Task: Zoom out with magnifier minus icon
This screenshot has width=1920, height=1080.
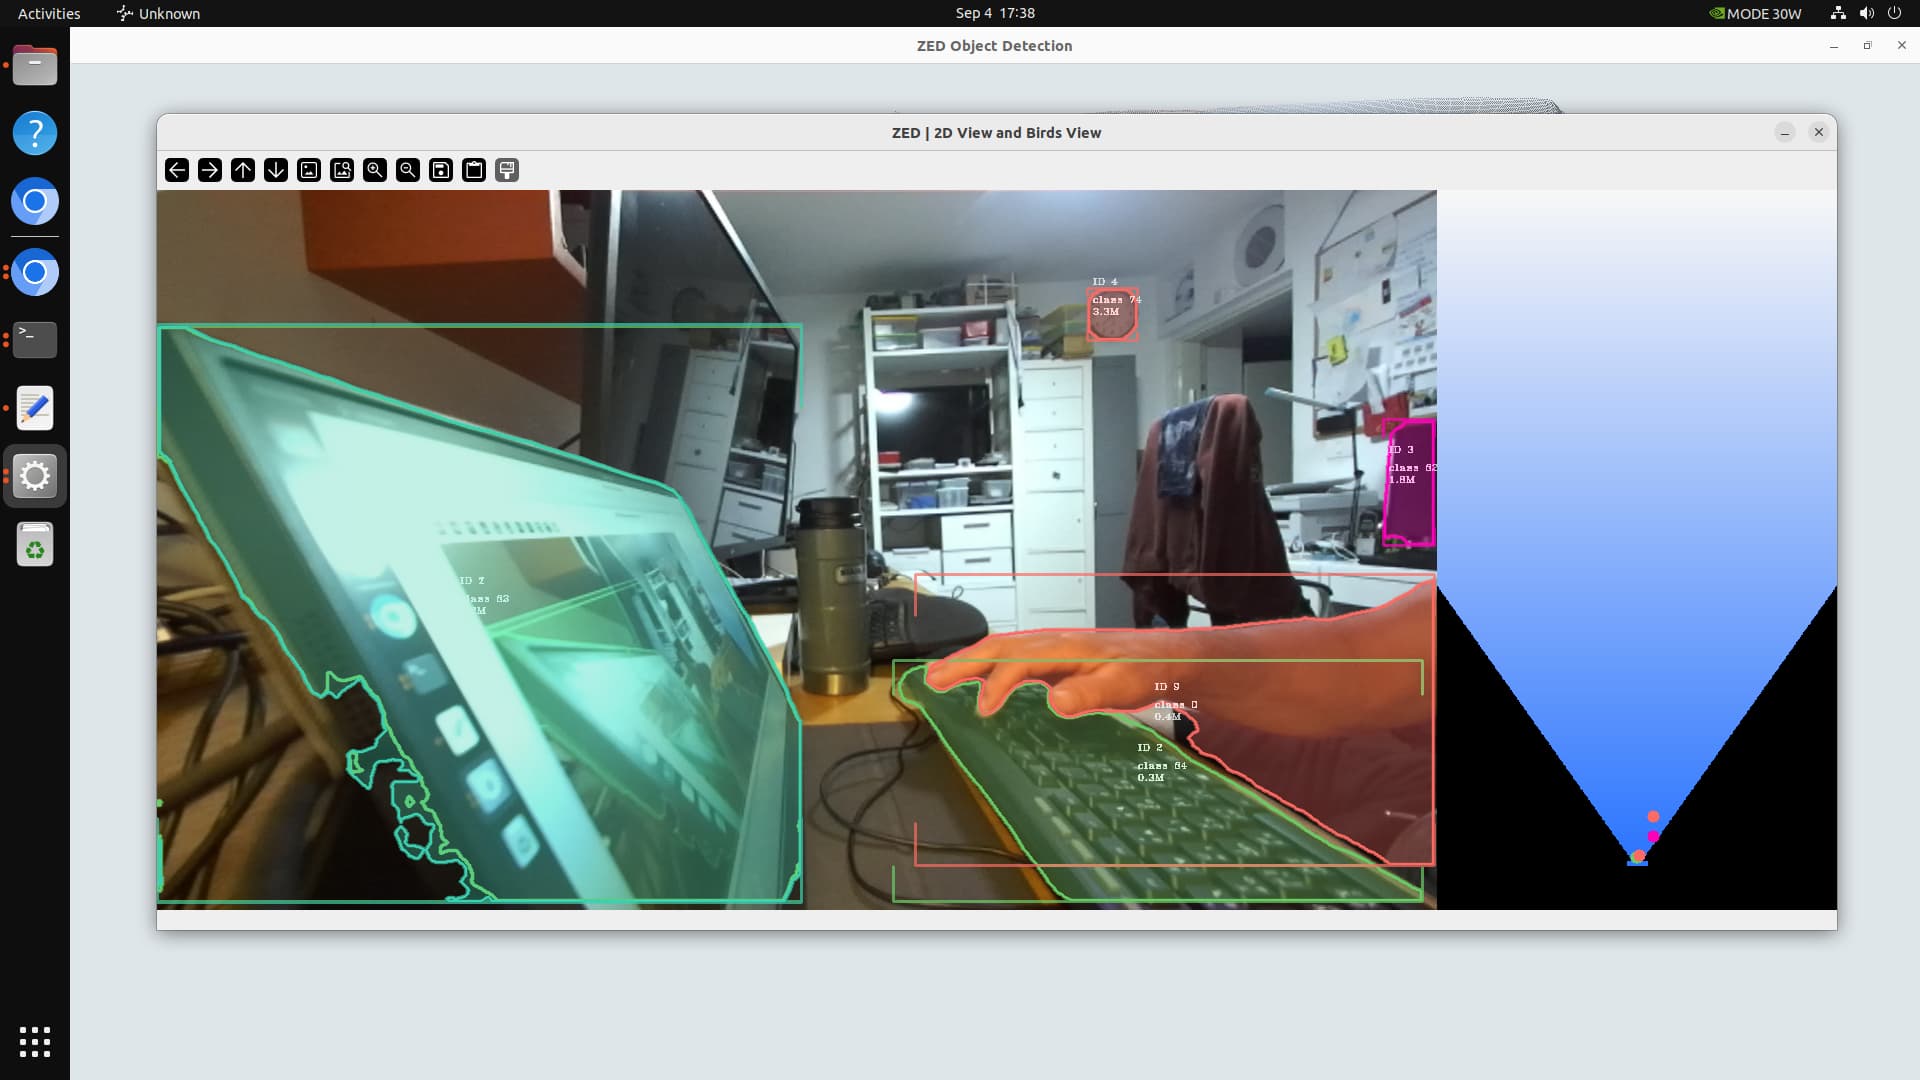Action: tap(408, 170)
